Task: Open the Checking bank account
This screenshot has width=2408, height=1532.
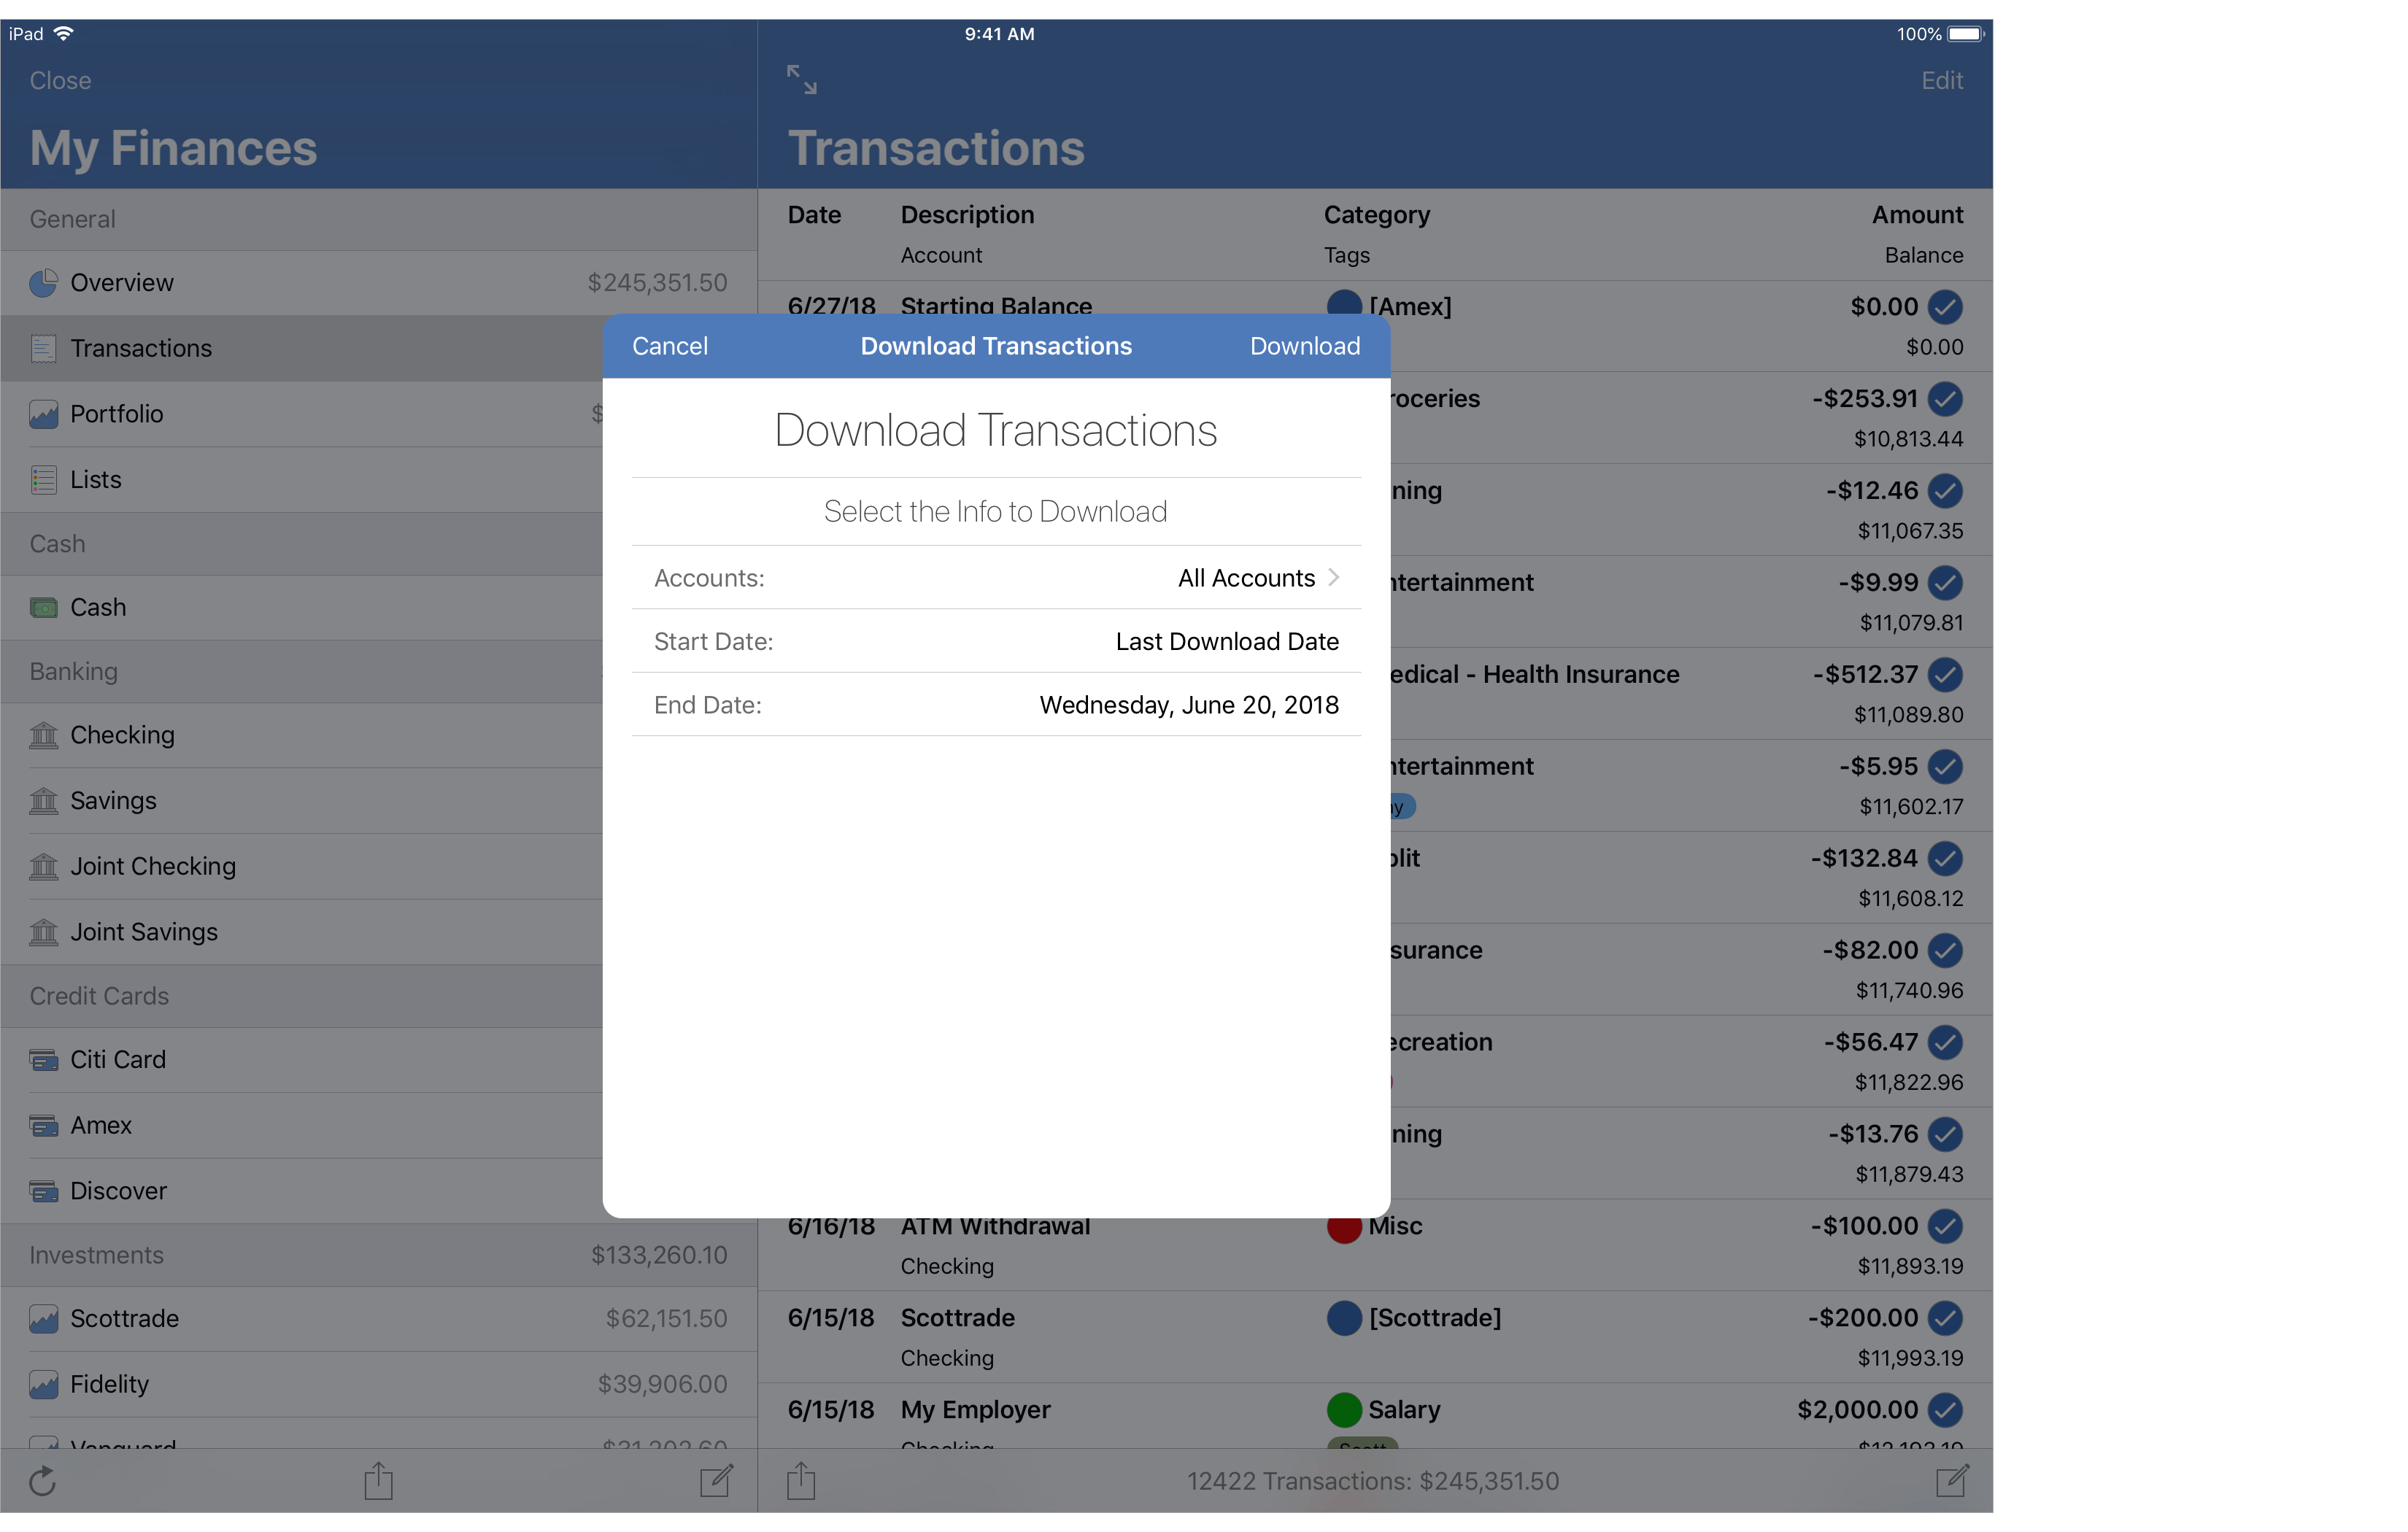Action: [122, 735]
